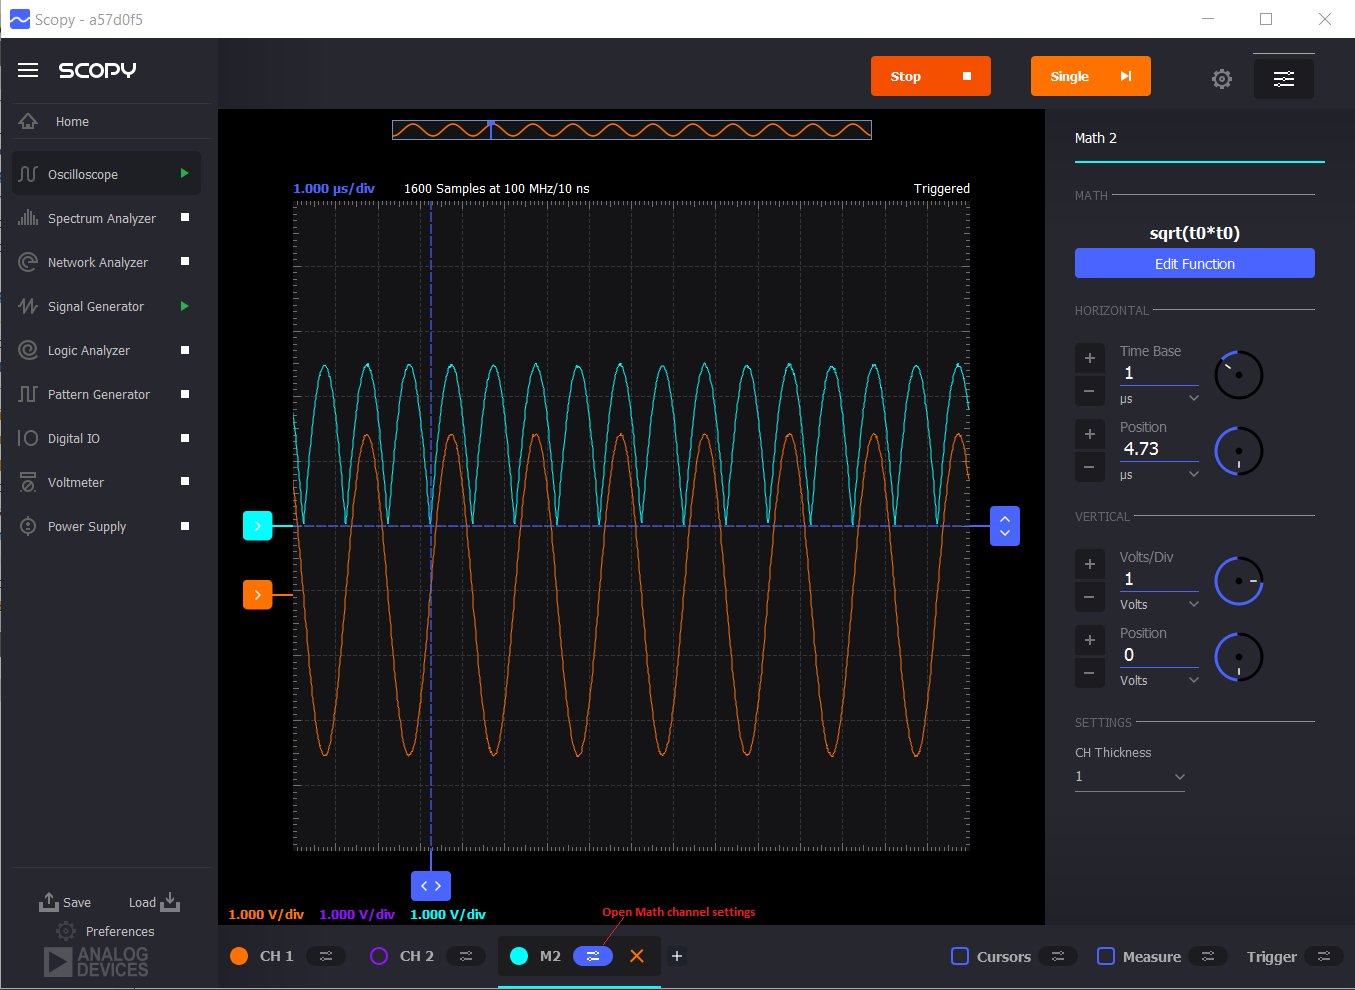Click the horizontal Position knob
Viewport: 1355px width, 990px height.
[x=1239, y=451]
